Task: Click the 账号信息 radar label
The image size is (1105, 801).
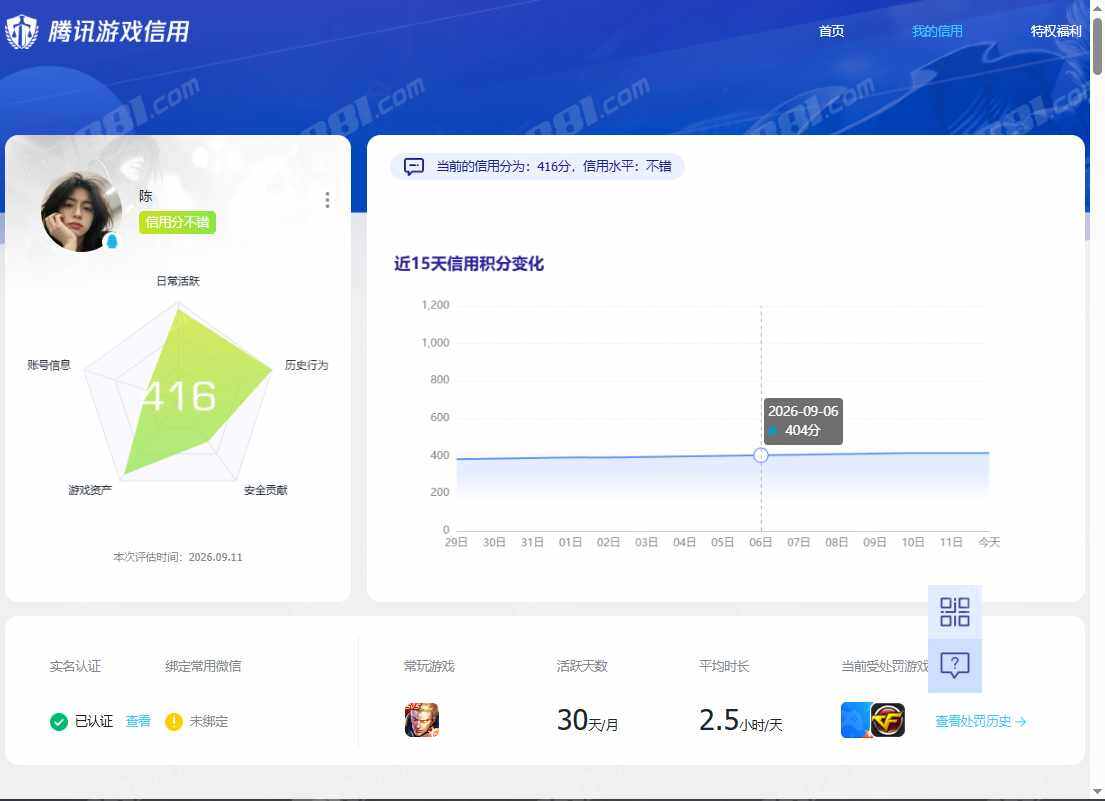Action: 49,365
